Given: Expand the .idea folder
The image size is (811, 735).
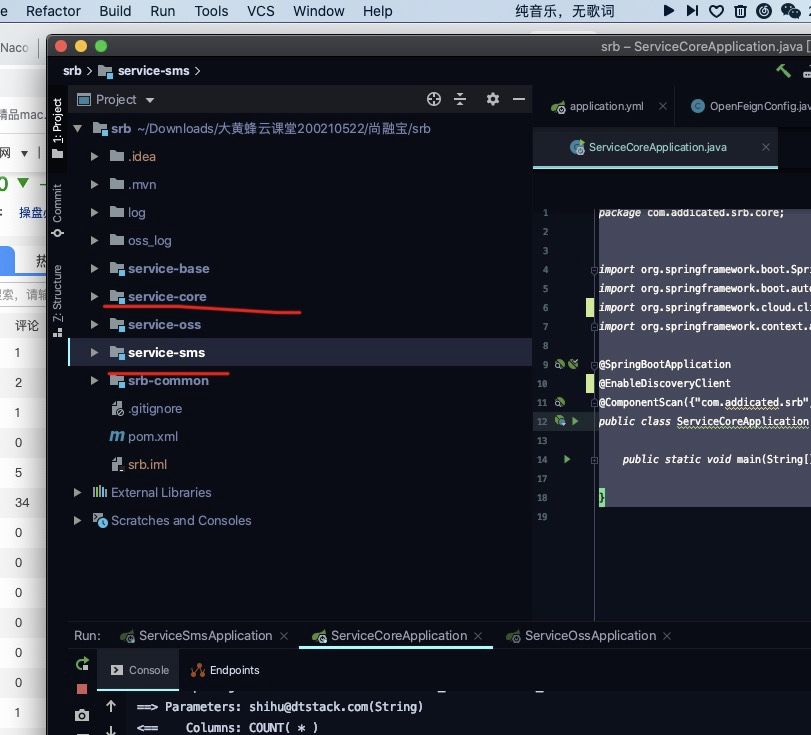Looking at the screenshot, I should click(x=94, y=156).
